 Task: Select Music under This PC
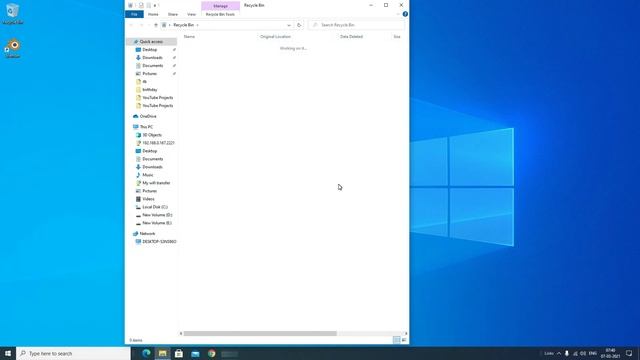coord(148,175)
